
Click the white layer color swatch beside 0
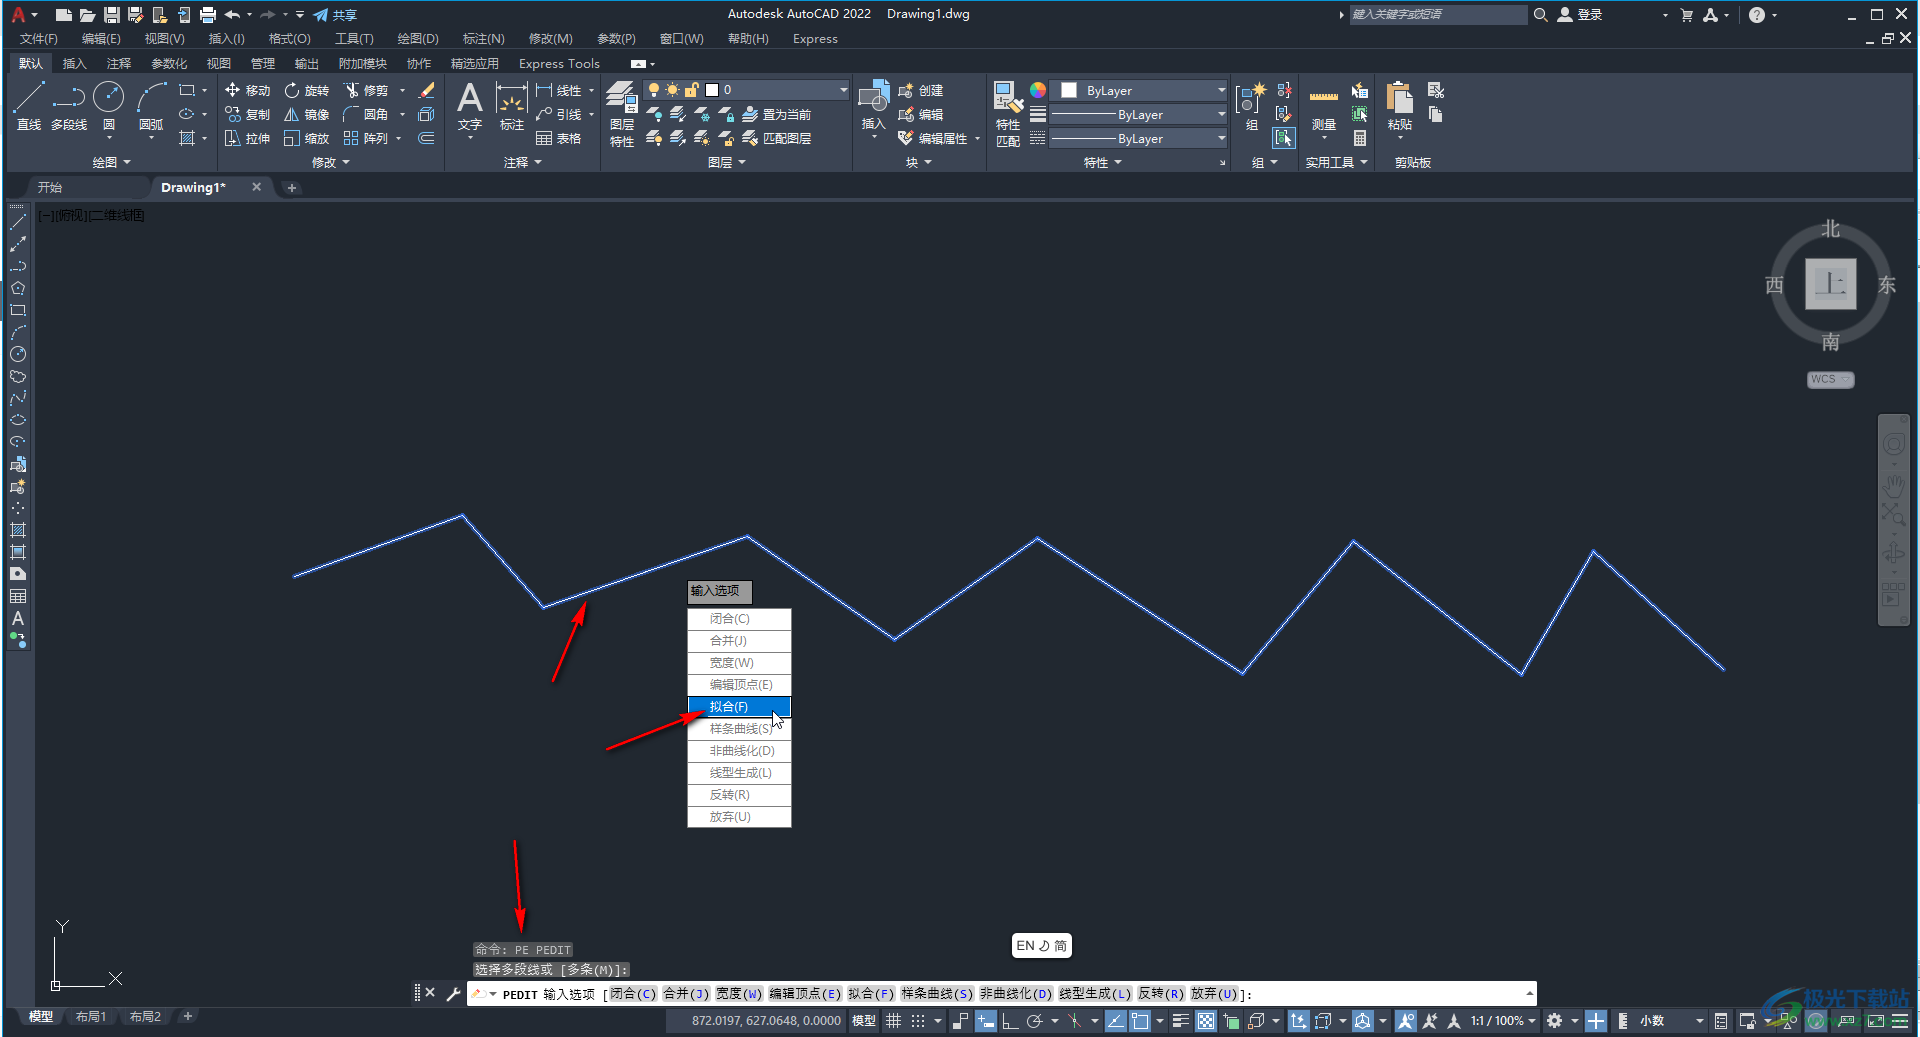coord(712,90)
